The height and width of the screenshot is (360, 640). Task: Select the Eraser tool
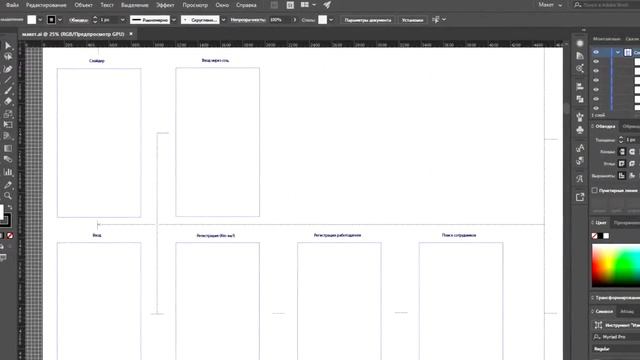pos(8,101)
